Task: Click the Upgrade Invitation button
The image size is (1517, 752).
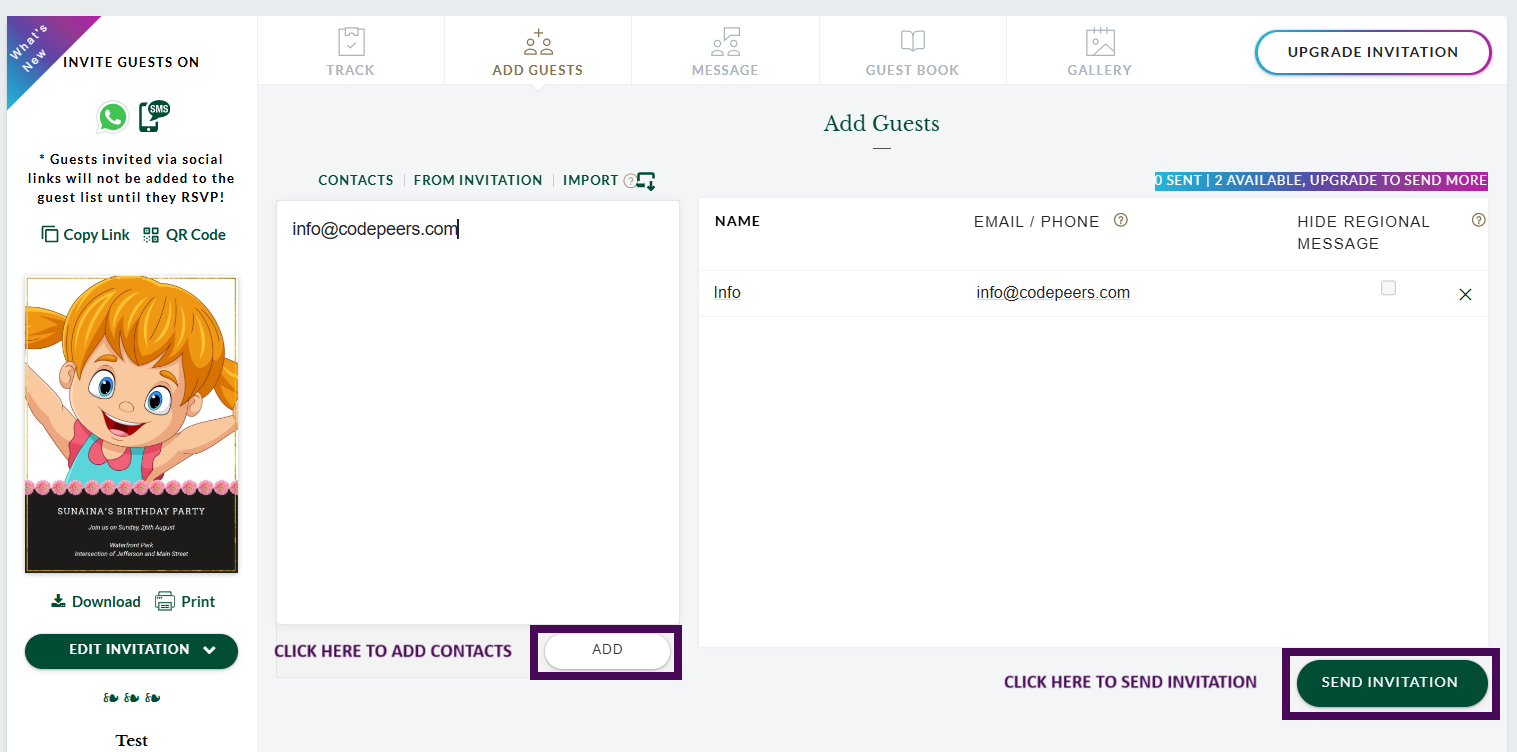Action: (1372, 52)
